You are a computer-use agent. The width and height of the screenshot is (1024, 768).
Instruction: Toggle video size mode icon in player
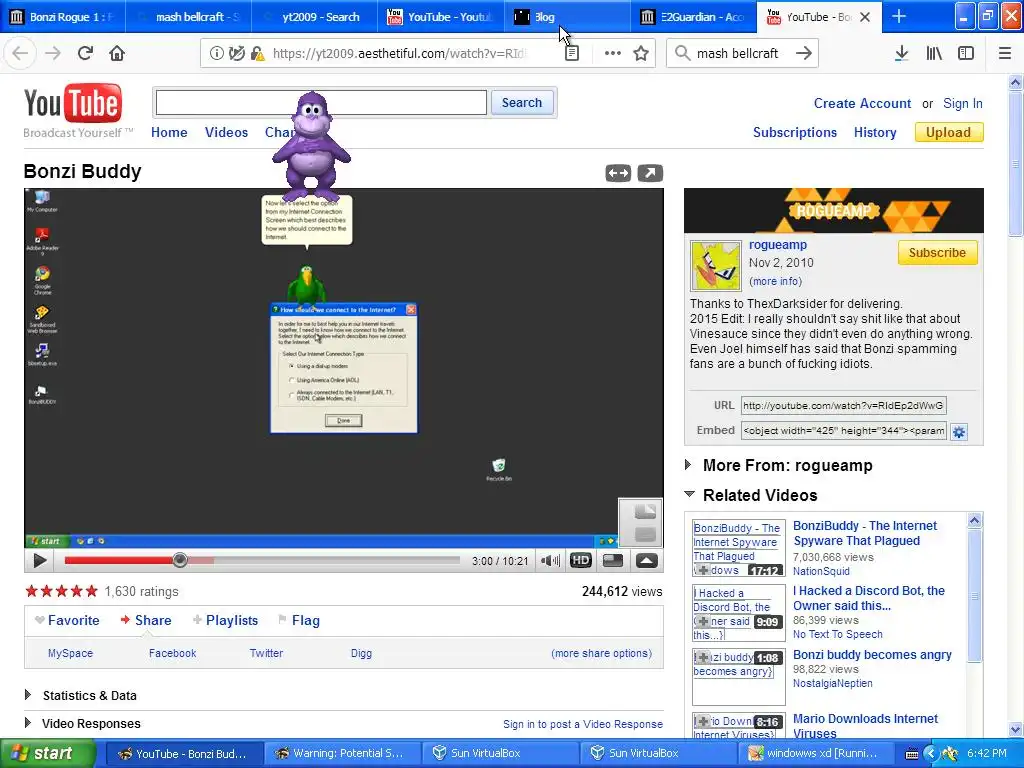point(613,560)
